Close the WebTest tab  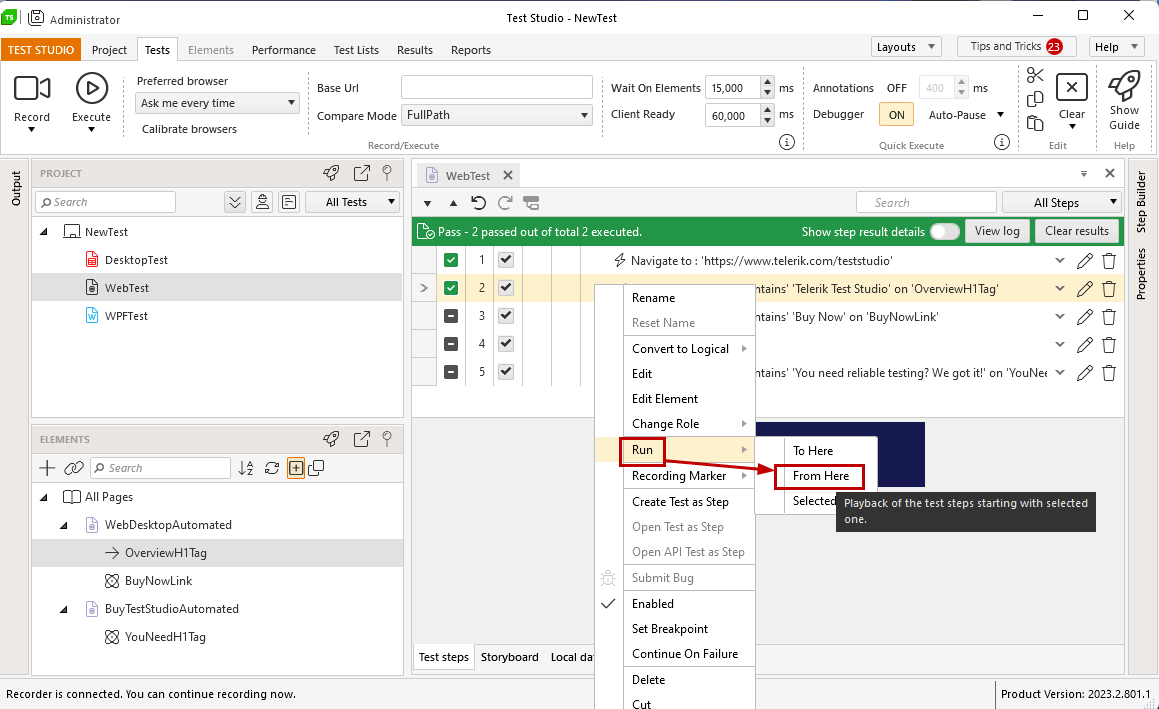point(508,175)
